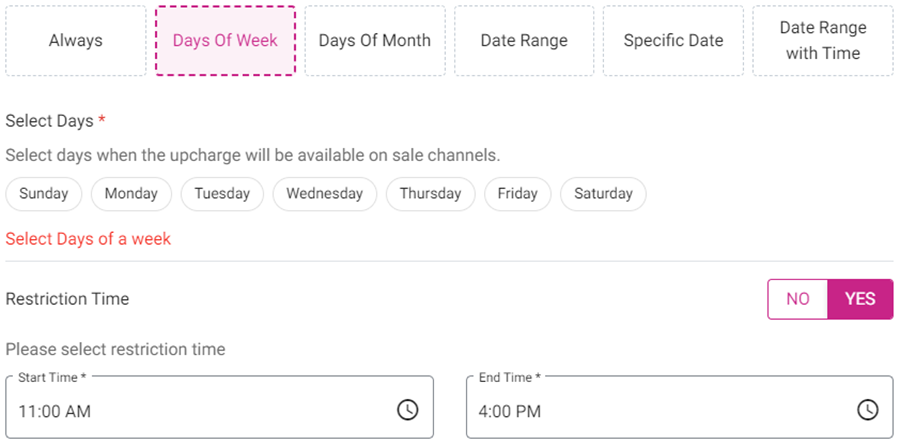Screen dimensions: 900x443
Task: Choose the Days Of Month option
Action: (x=375, y=41)
